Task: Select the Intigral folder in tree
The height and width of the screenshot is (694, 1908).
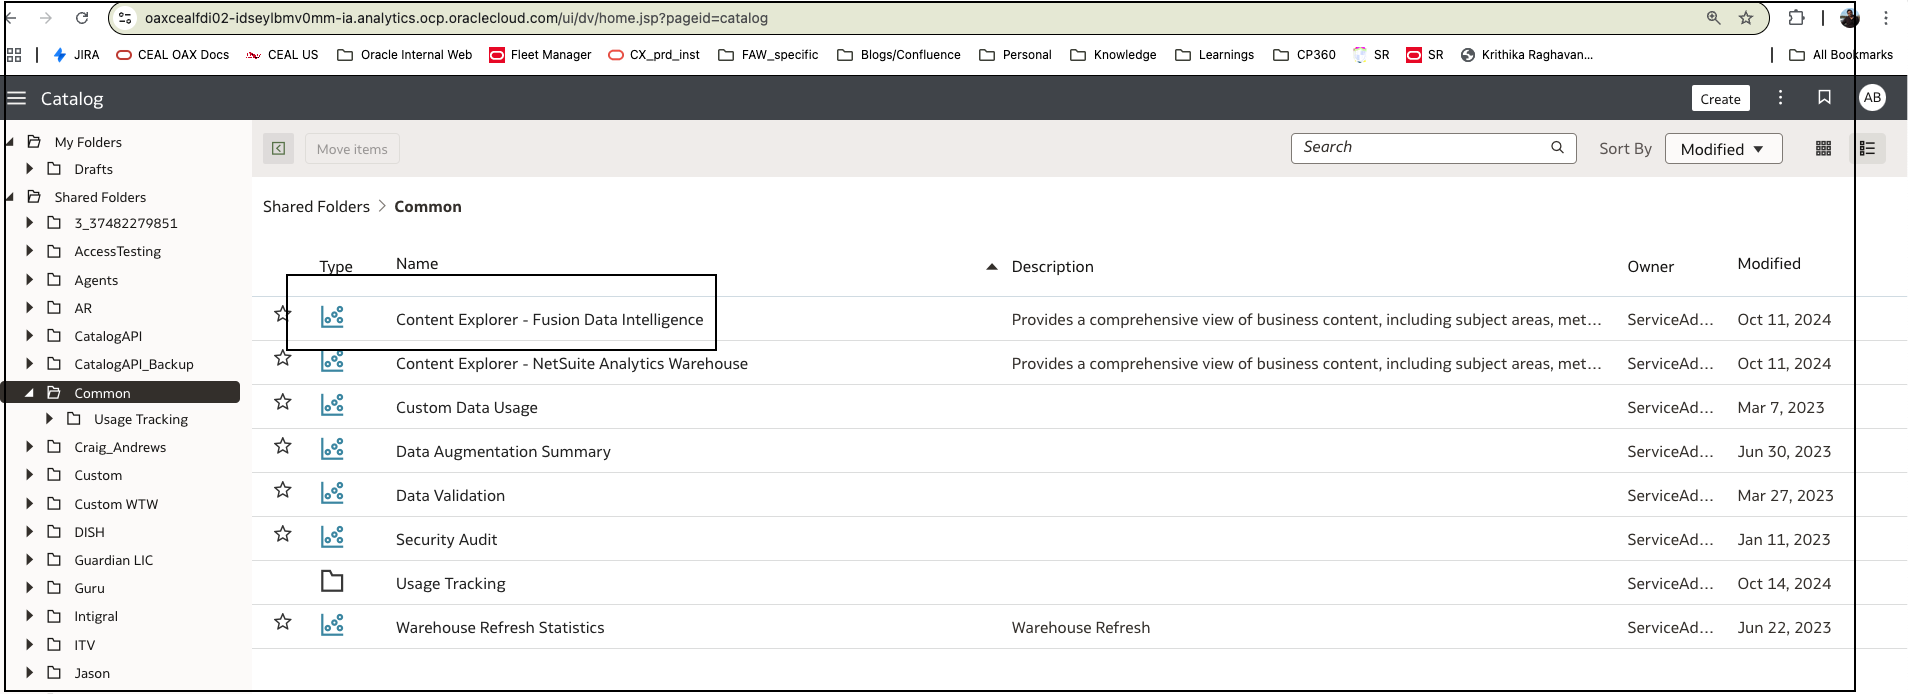Action: point(96,616)
